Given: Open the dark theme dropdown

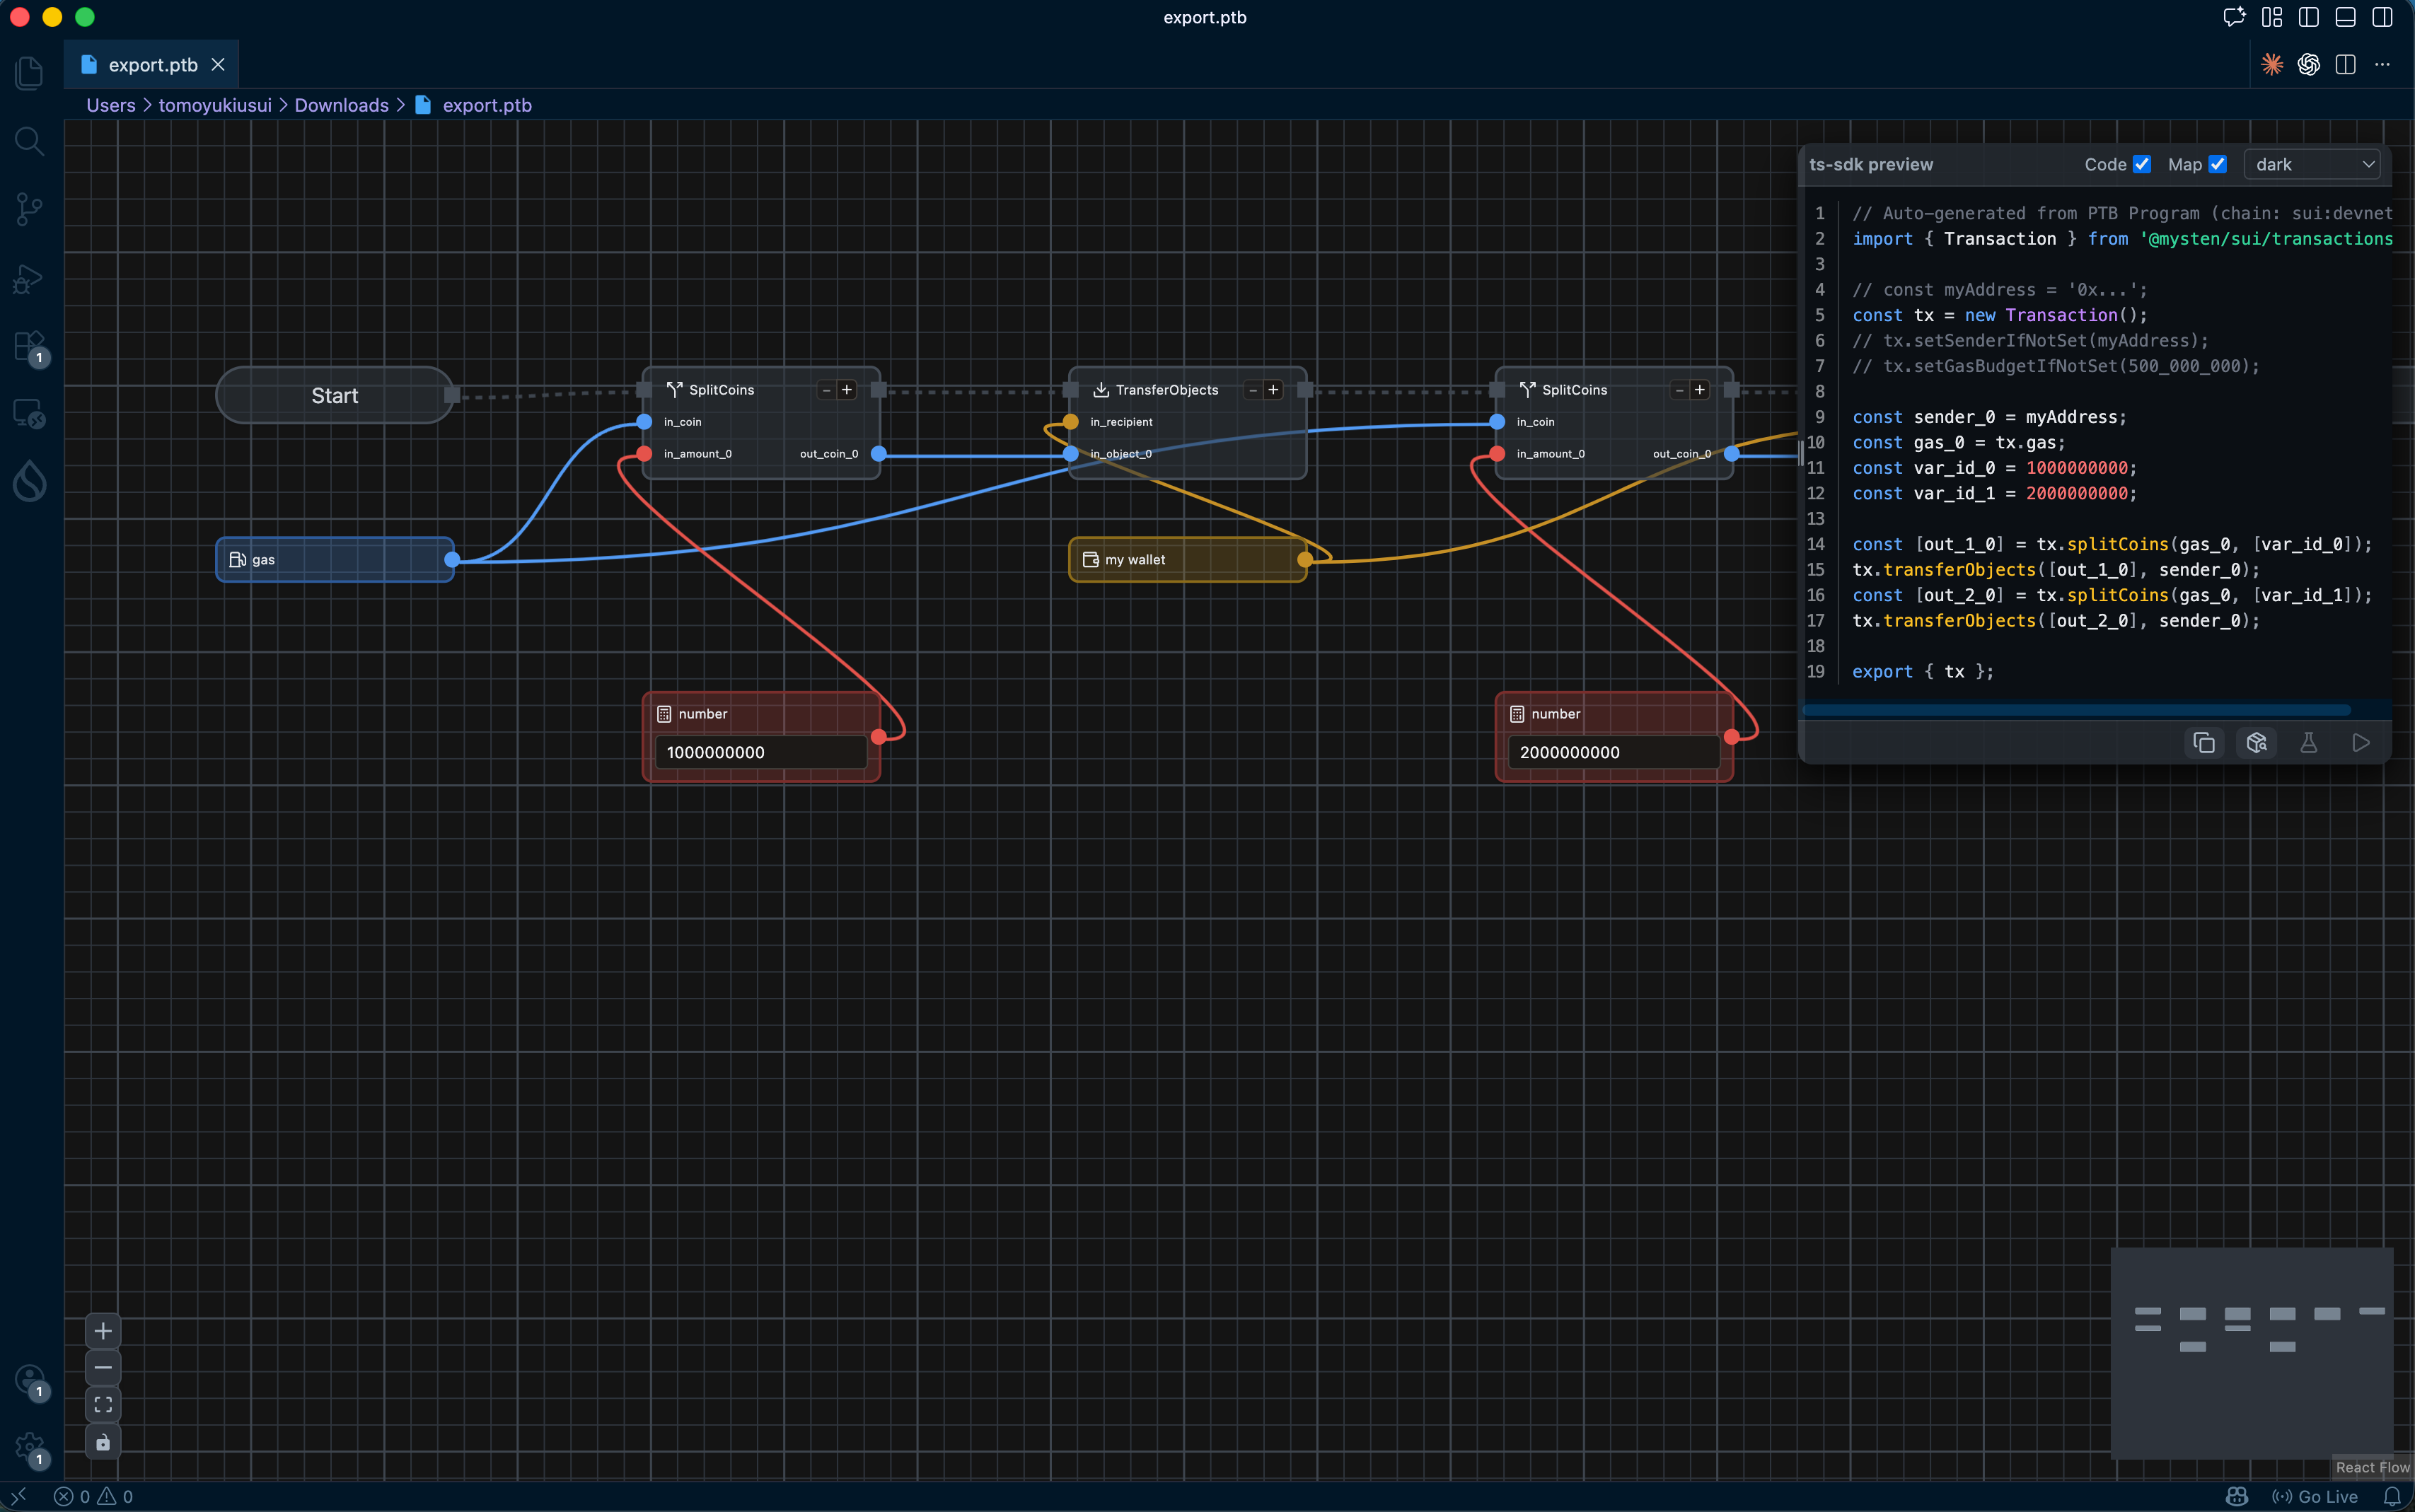Looking at the screenshot, I should (x=2312, y=165).
